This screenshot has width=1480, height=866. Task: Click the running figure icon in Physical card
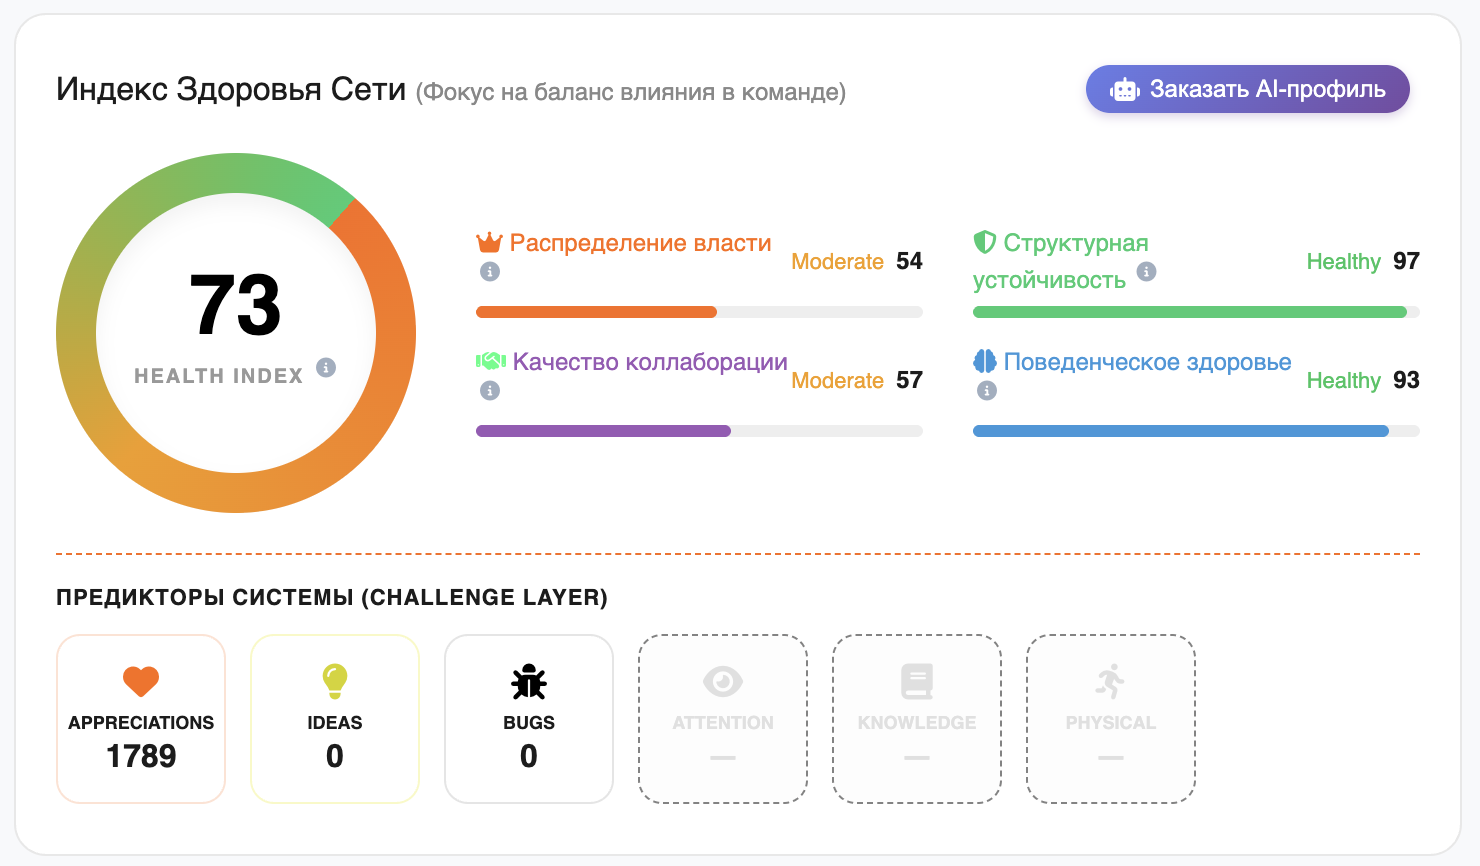click(1111, 682)
